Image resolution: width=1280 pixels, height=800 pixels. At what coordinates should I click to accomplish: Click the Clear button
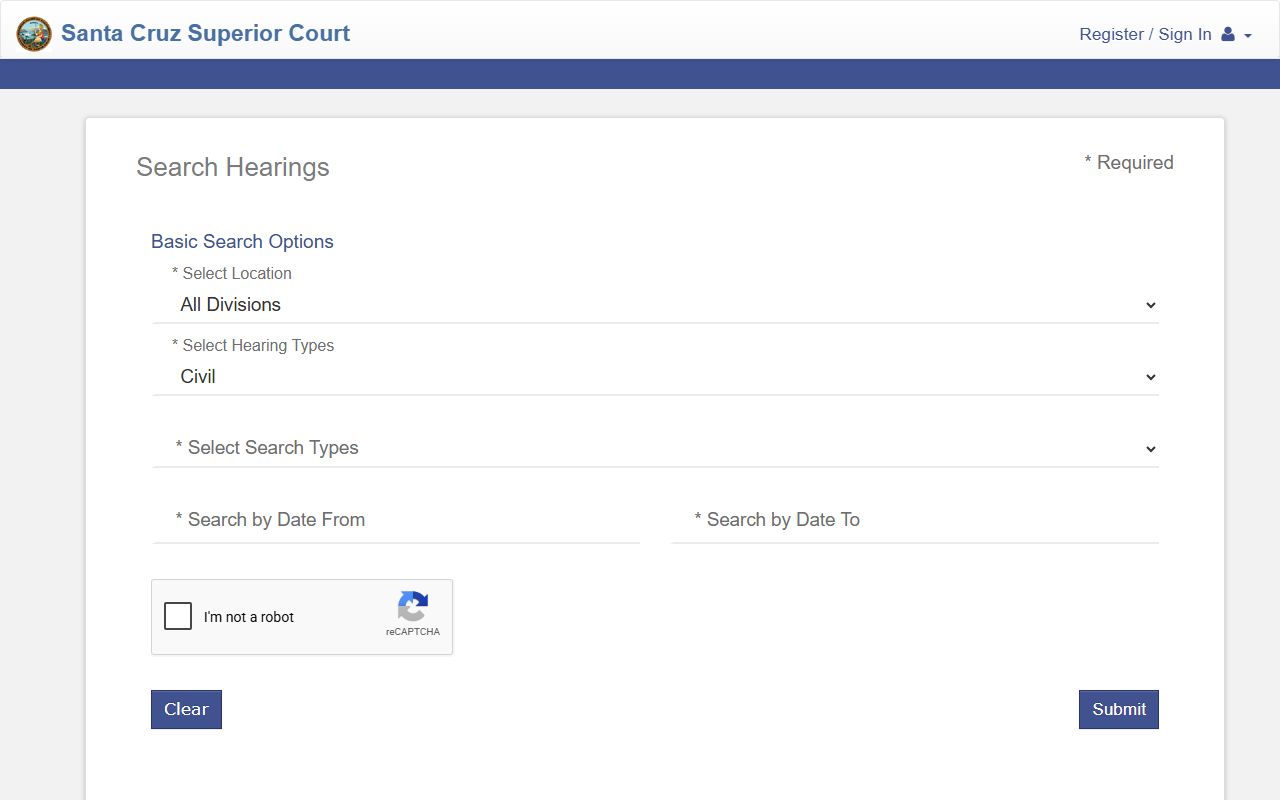pyautogui.click(x=186, y=709)
